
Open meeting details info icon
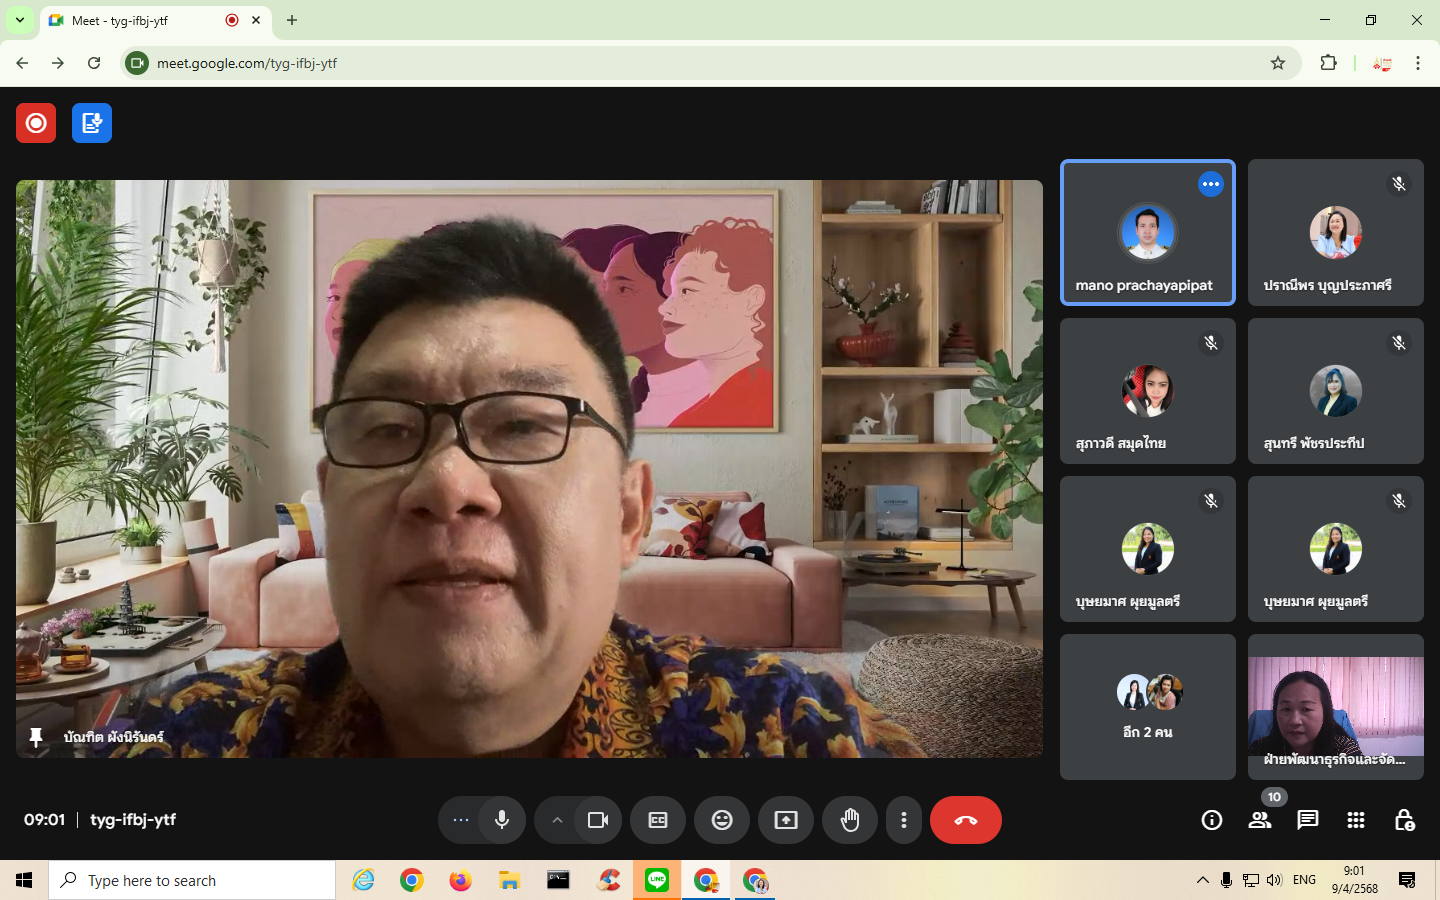click(x=1212, y=820)
